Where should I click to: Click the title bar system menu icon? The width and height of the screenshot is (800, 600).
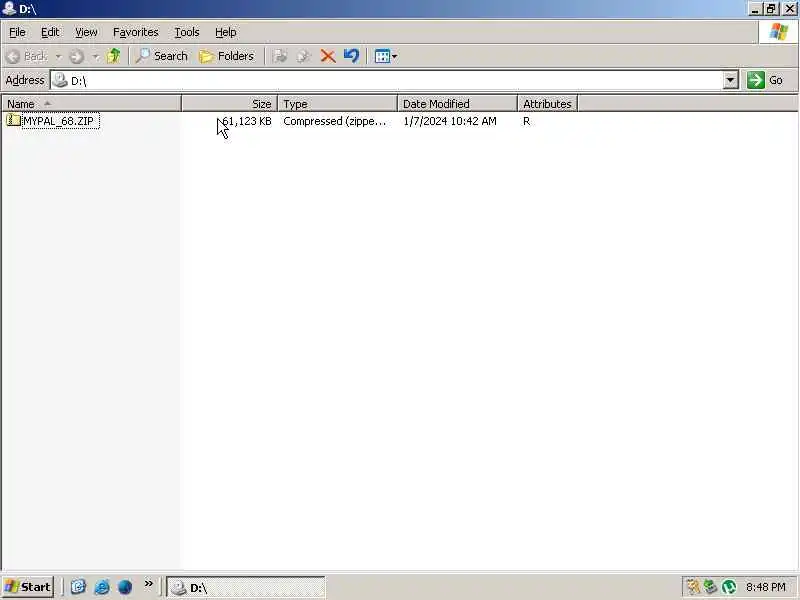[9, 9]
